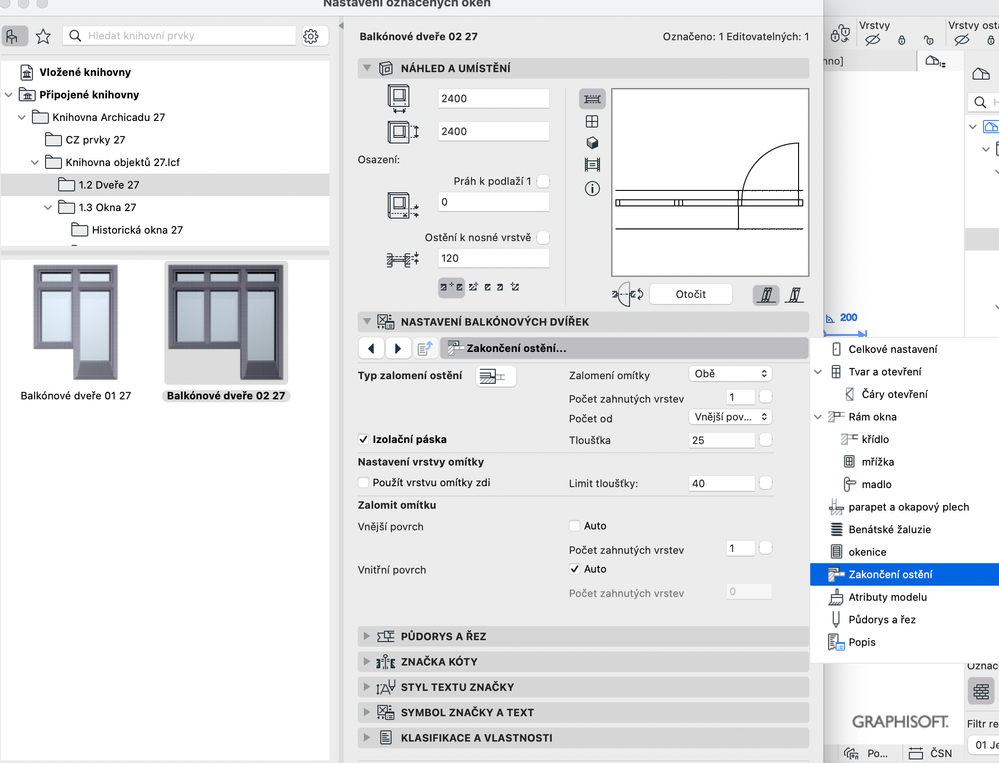999x763 pixels.
Task: Open Historická okna 27 folder
Action: pos(137,230)
